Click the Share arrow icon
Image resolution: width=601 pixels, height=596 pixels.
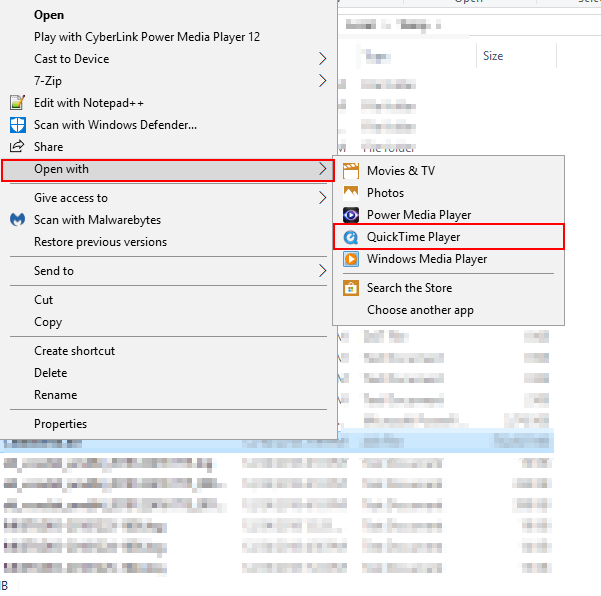pyautogui.click(x=17, y=146)
